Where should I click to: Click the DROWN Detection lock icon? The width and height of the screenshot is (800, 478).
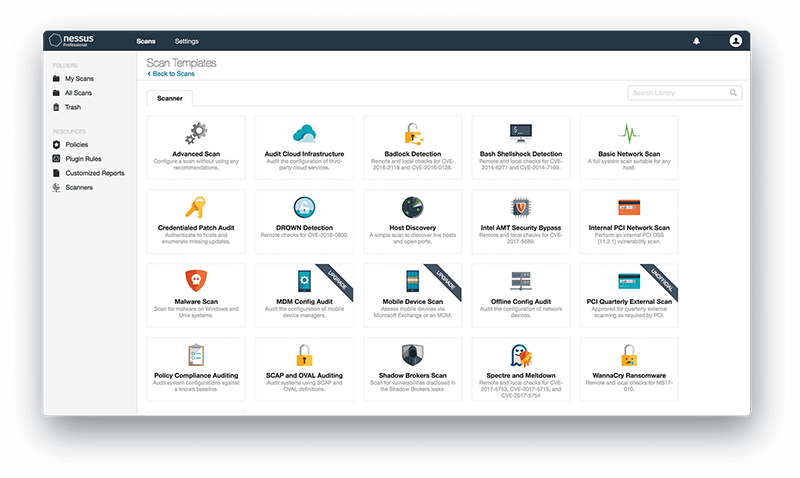[x=305, y=208]
